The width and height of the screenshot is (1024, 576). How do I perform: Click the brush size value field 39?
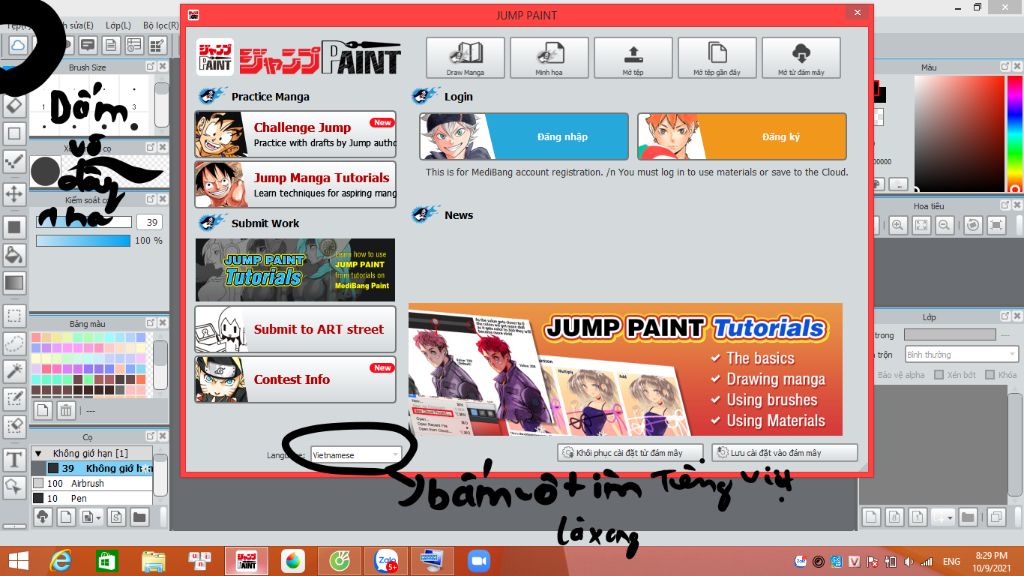pos(150,222)
